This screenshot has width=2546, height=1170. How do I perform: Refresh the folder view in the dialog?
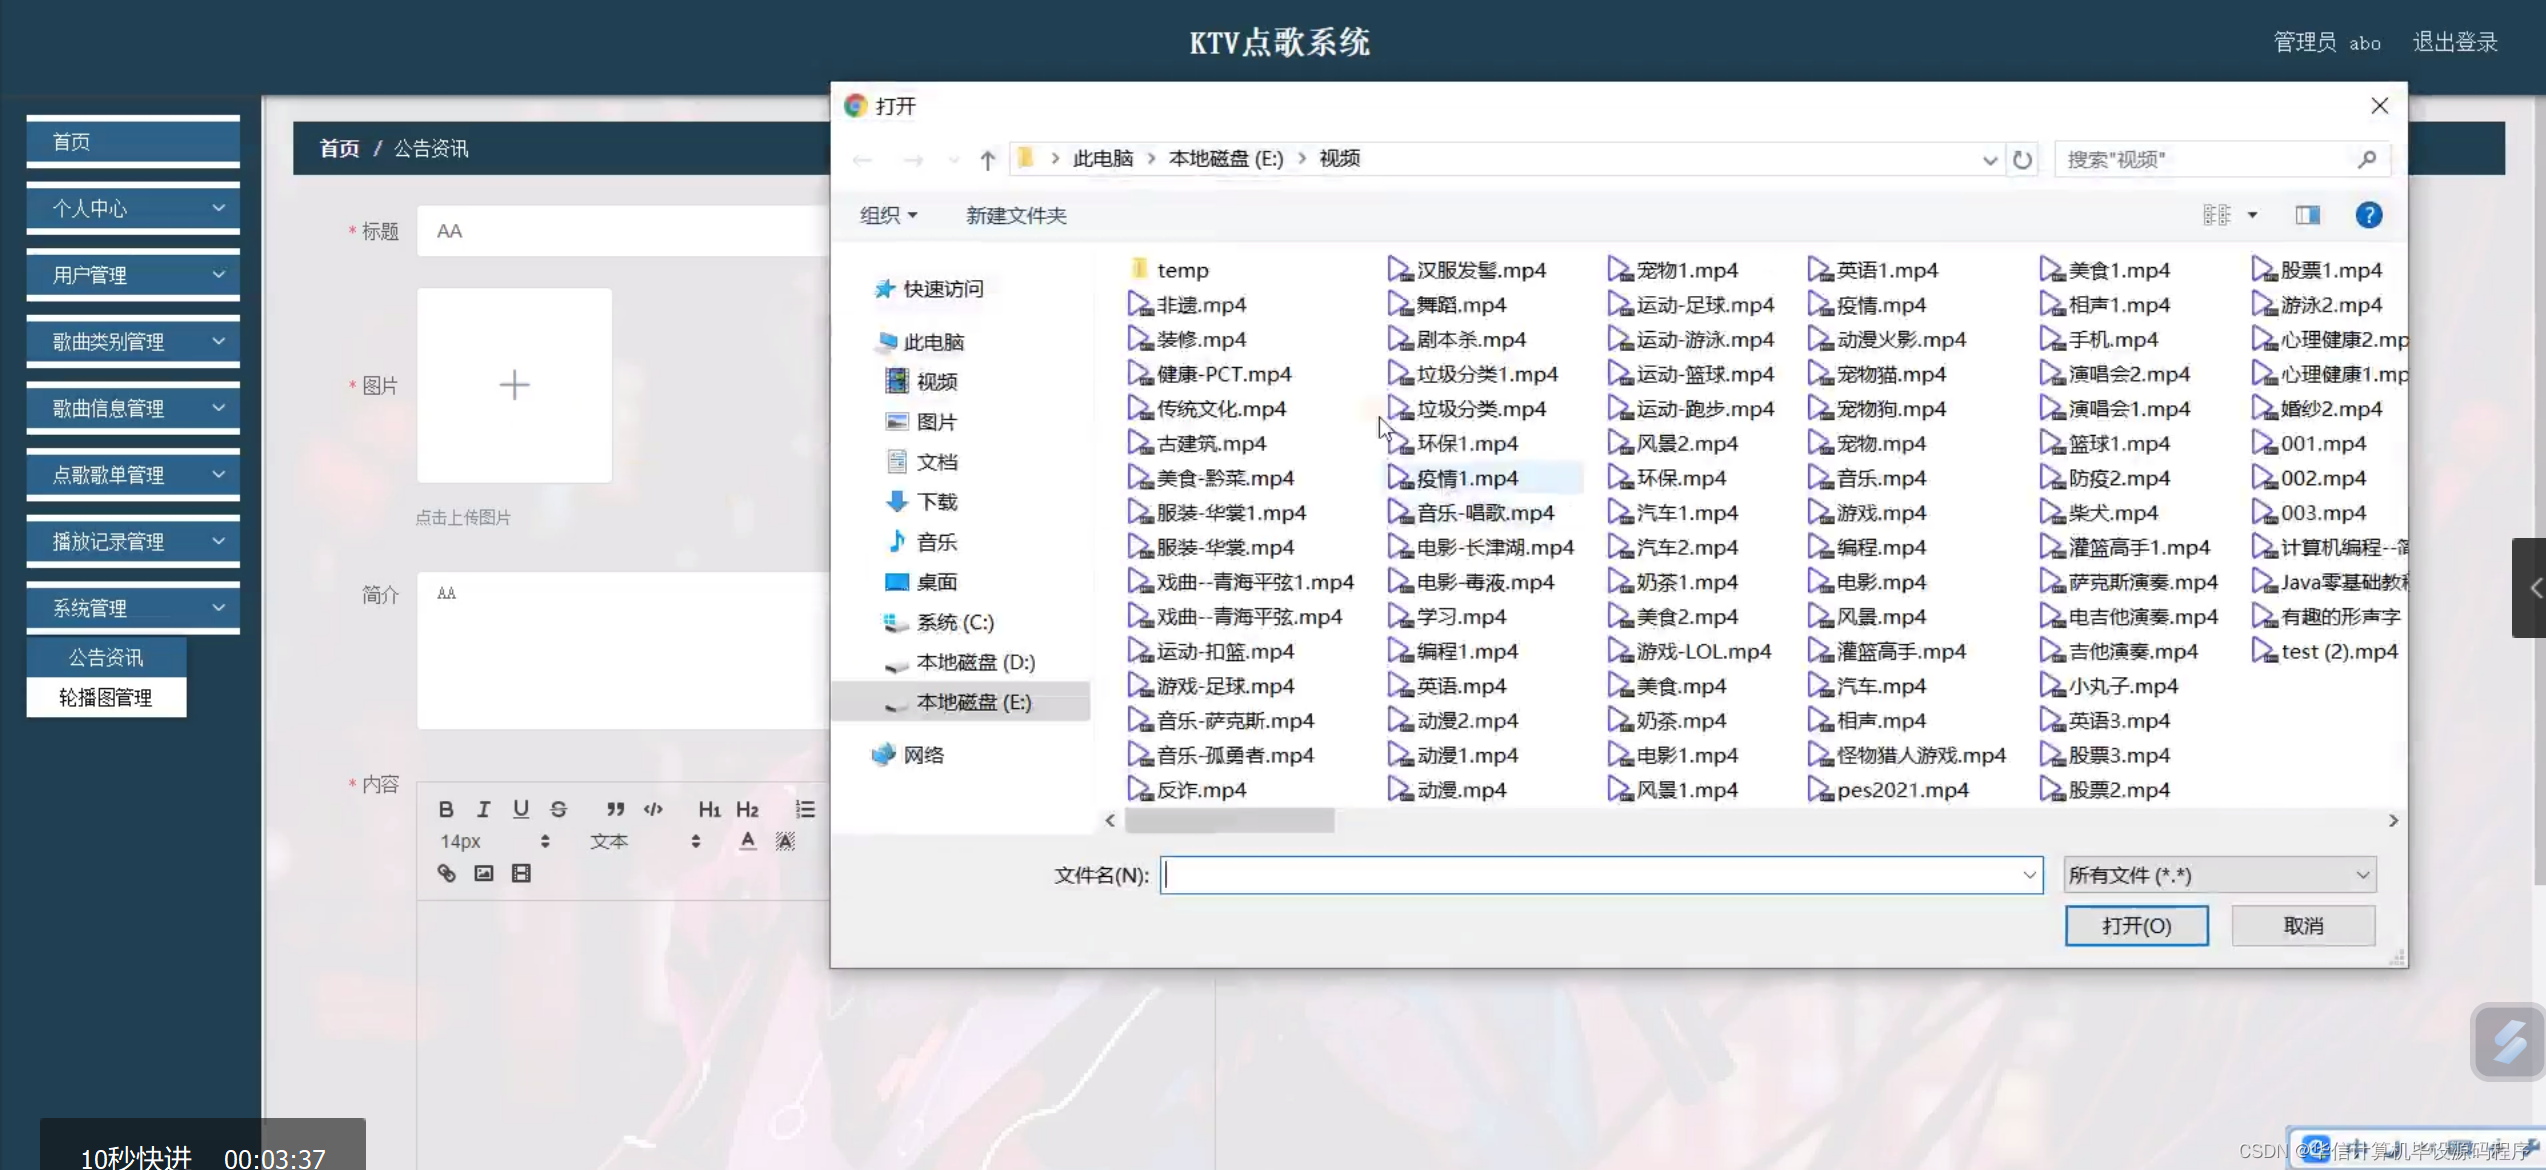(x=2023, y=158)
